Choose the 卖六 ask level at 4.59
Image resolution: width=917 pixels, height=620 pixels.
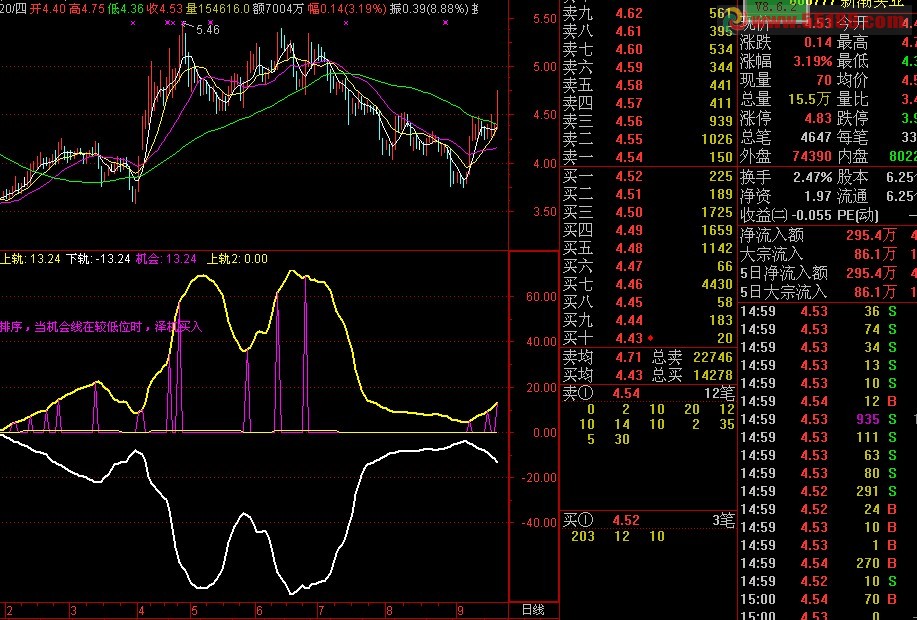647,68
